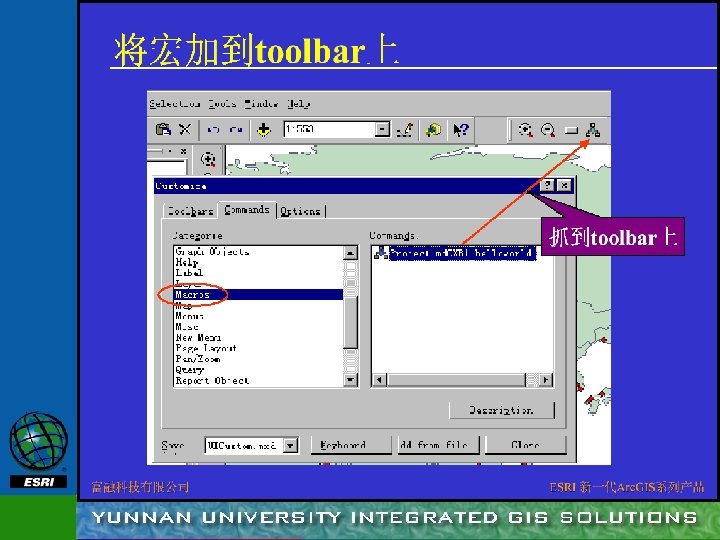Viewport: 720px width, 540px height.
Task: Select the Project macro command entry
Action: pyautogui.click(x=462, y=253)
